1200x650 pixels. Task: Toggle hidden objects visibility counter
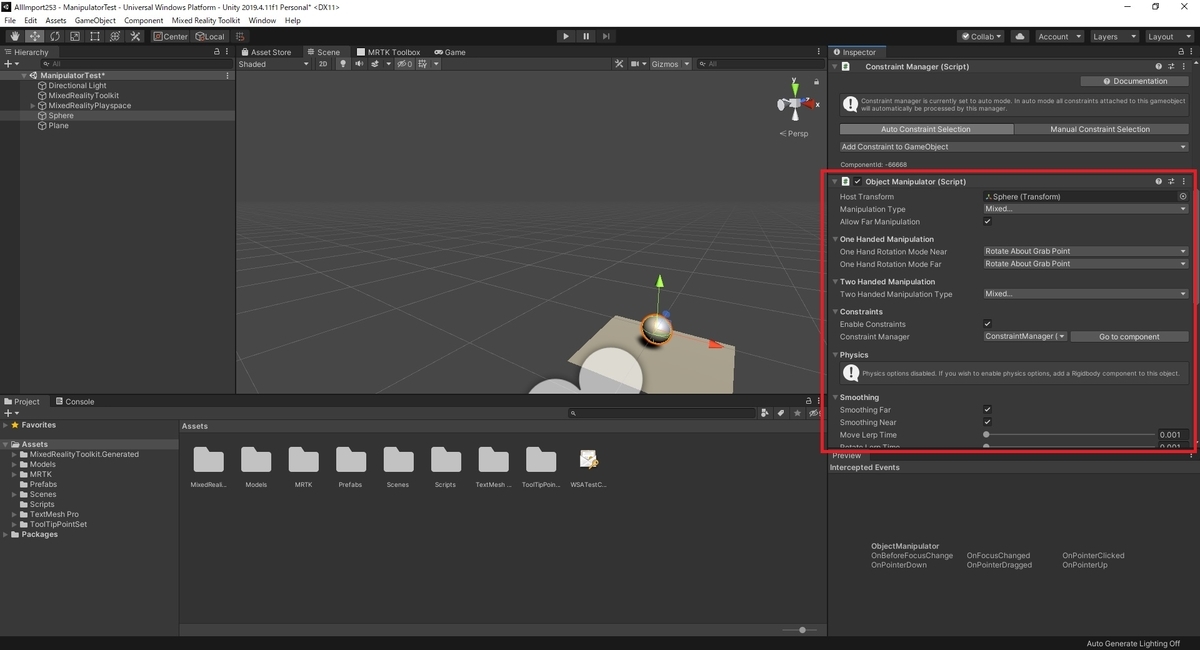pyautogui.click(x=404, y=64)
